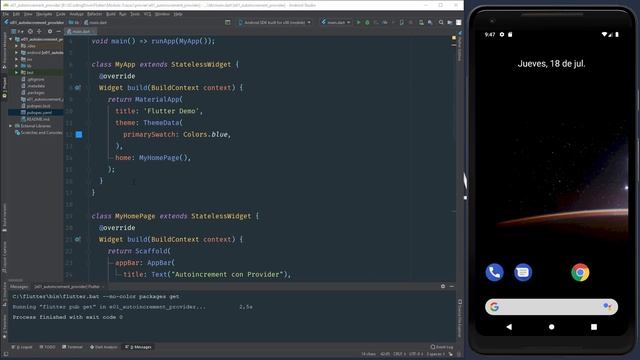Hide the Messages panel minus icon
640x360 pixels.
point(451,287)
